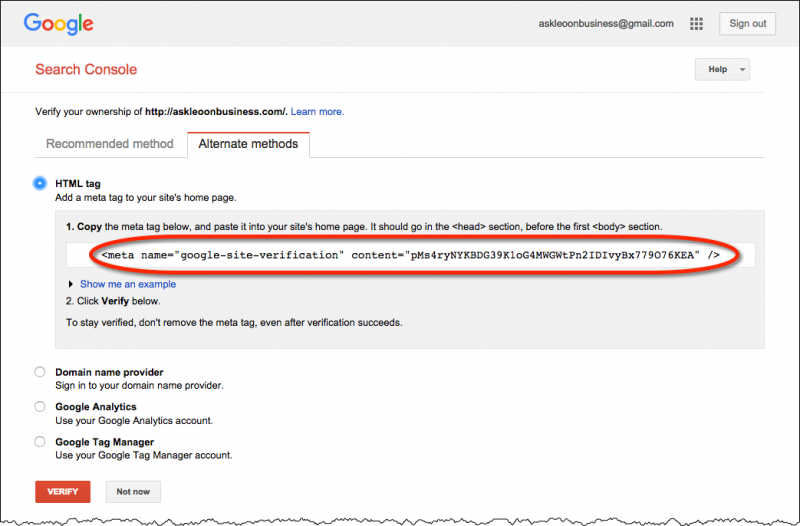Image resolution: width=800 pixels, height=526 pixels.
Task: Click the 'To stay verified' notice text
Action: 234,322
